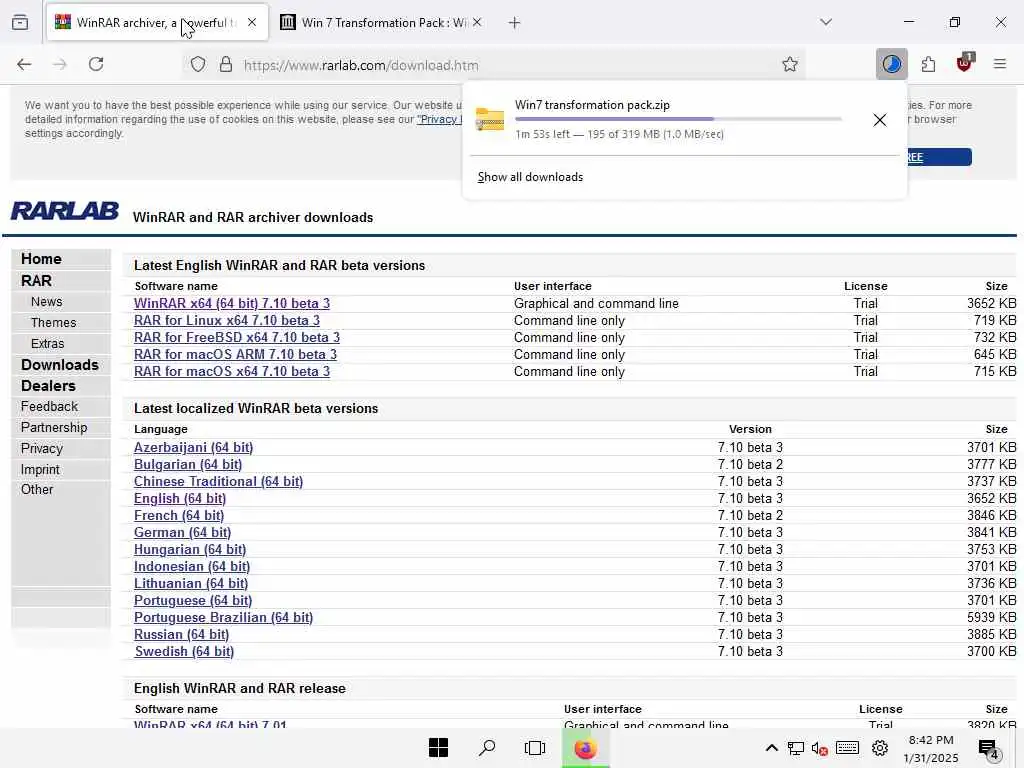
Task: Open the English (64 bit) localized link
Action: (180, 498)
